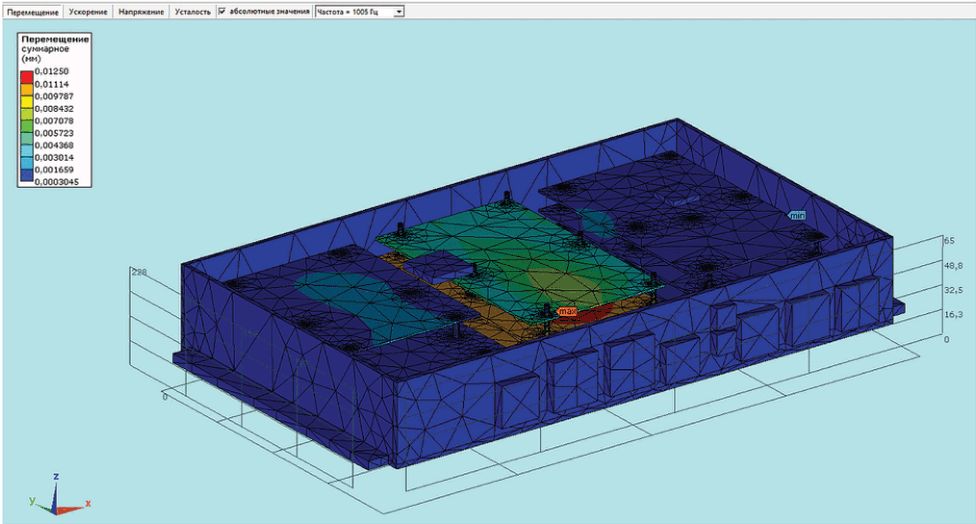Click the 65 height scale label
The height and width of the screenshot is (524, 976).
[x=949, y=240]
